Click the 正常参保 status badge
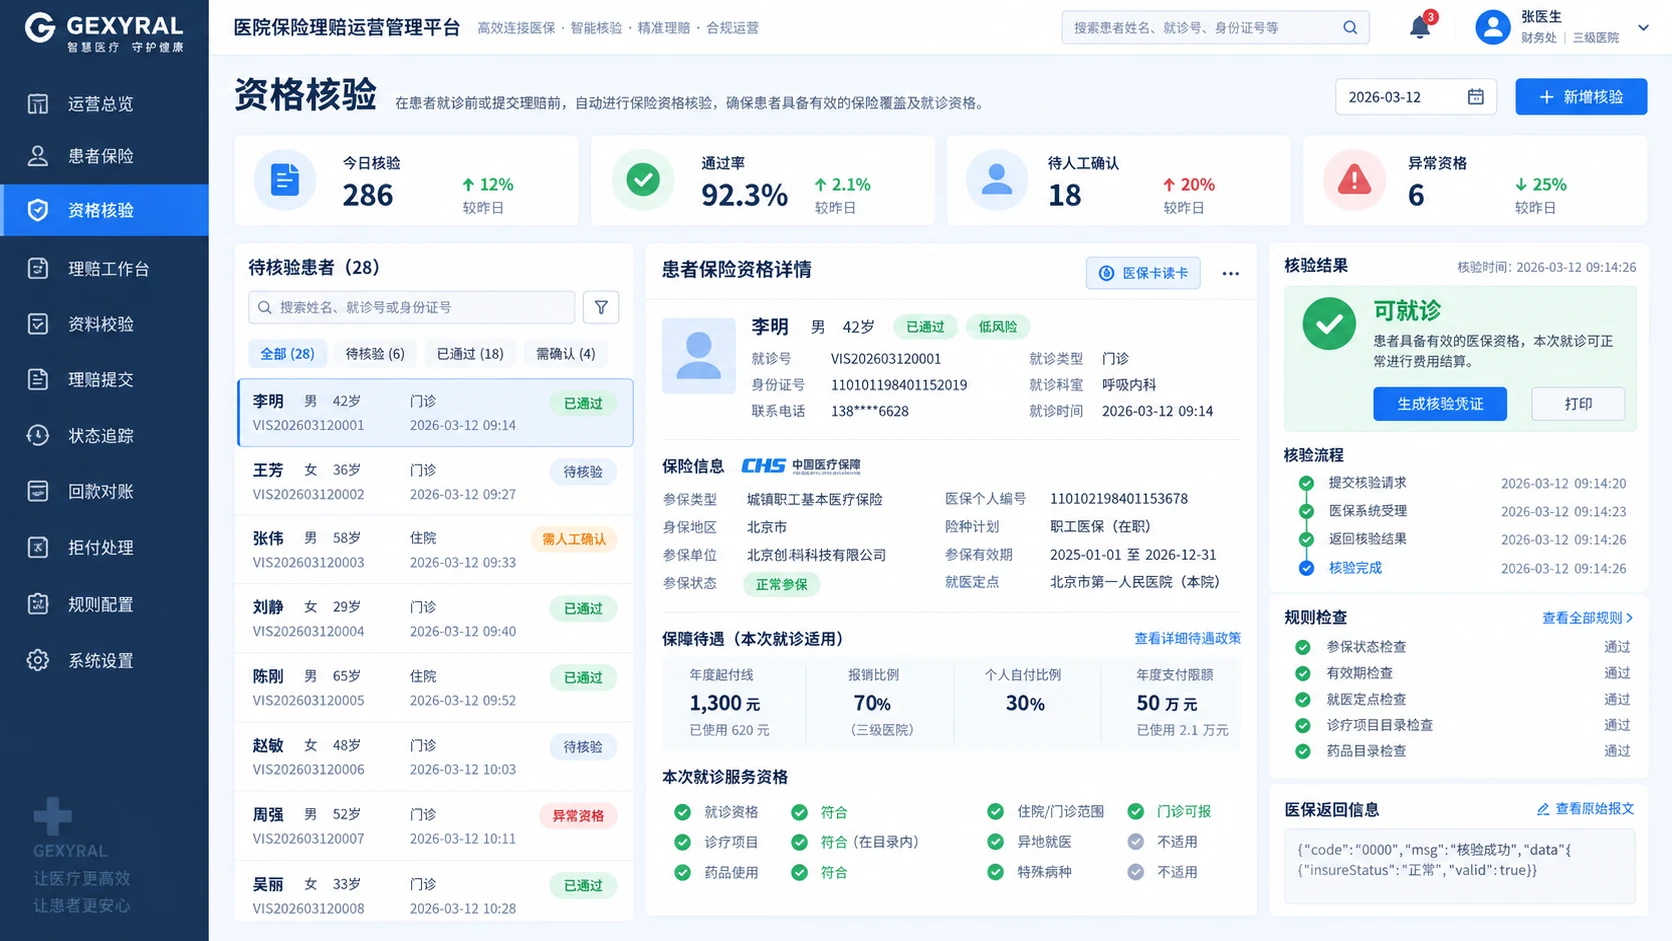This screenshot has width=1672, height=941. (781, 584)
